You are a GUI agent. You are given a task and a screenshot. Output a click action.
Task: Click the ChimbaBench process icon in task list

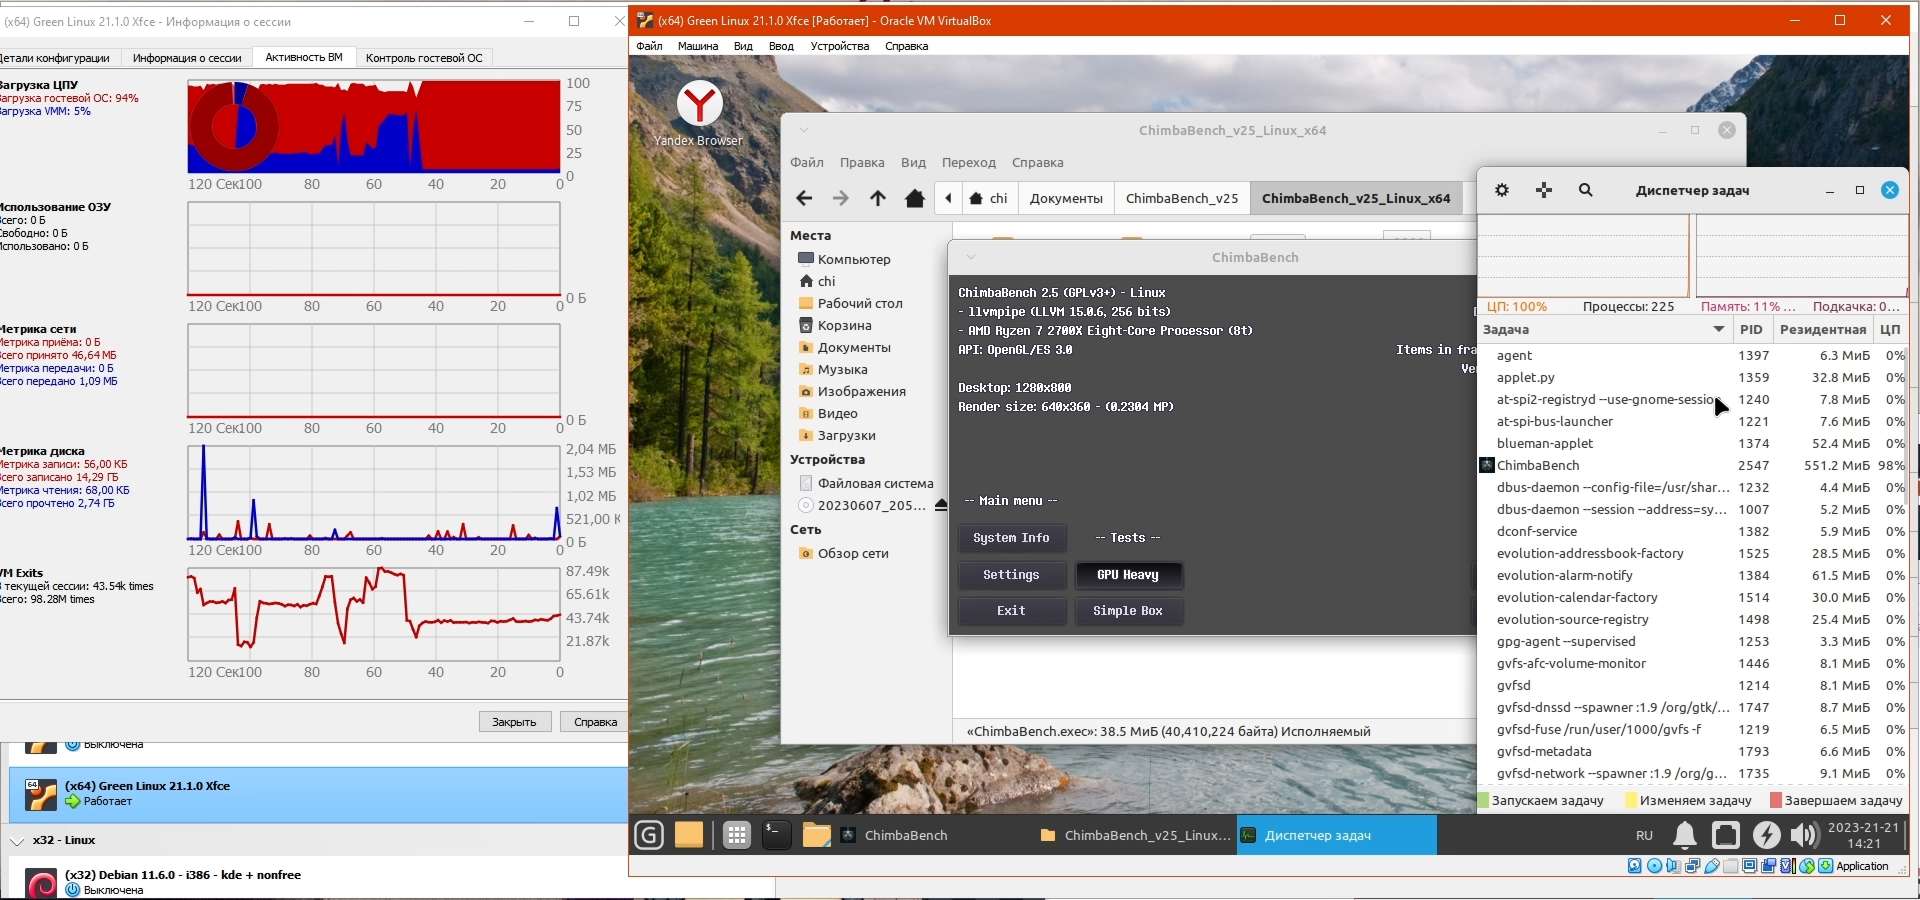click(1487, 465)
